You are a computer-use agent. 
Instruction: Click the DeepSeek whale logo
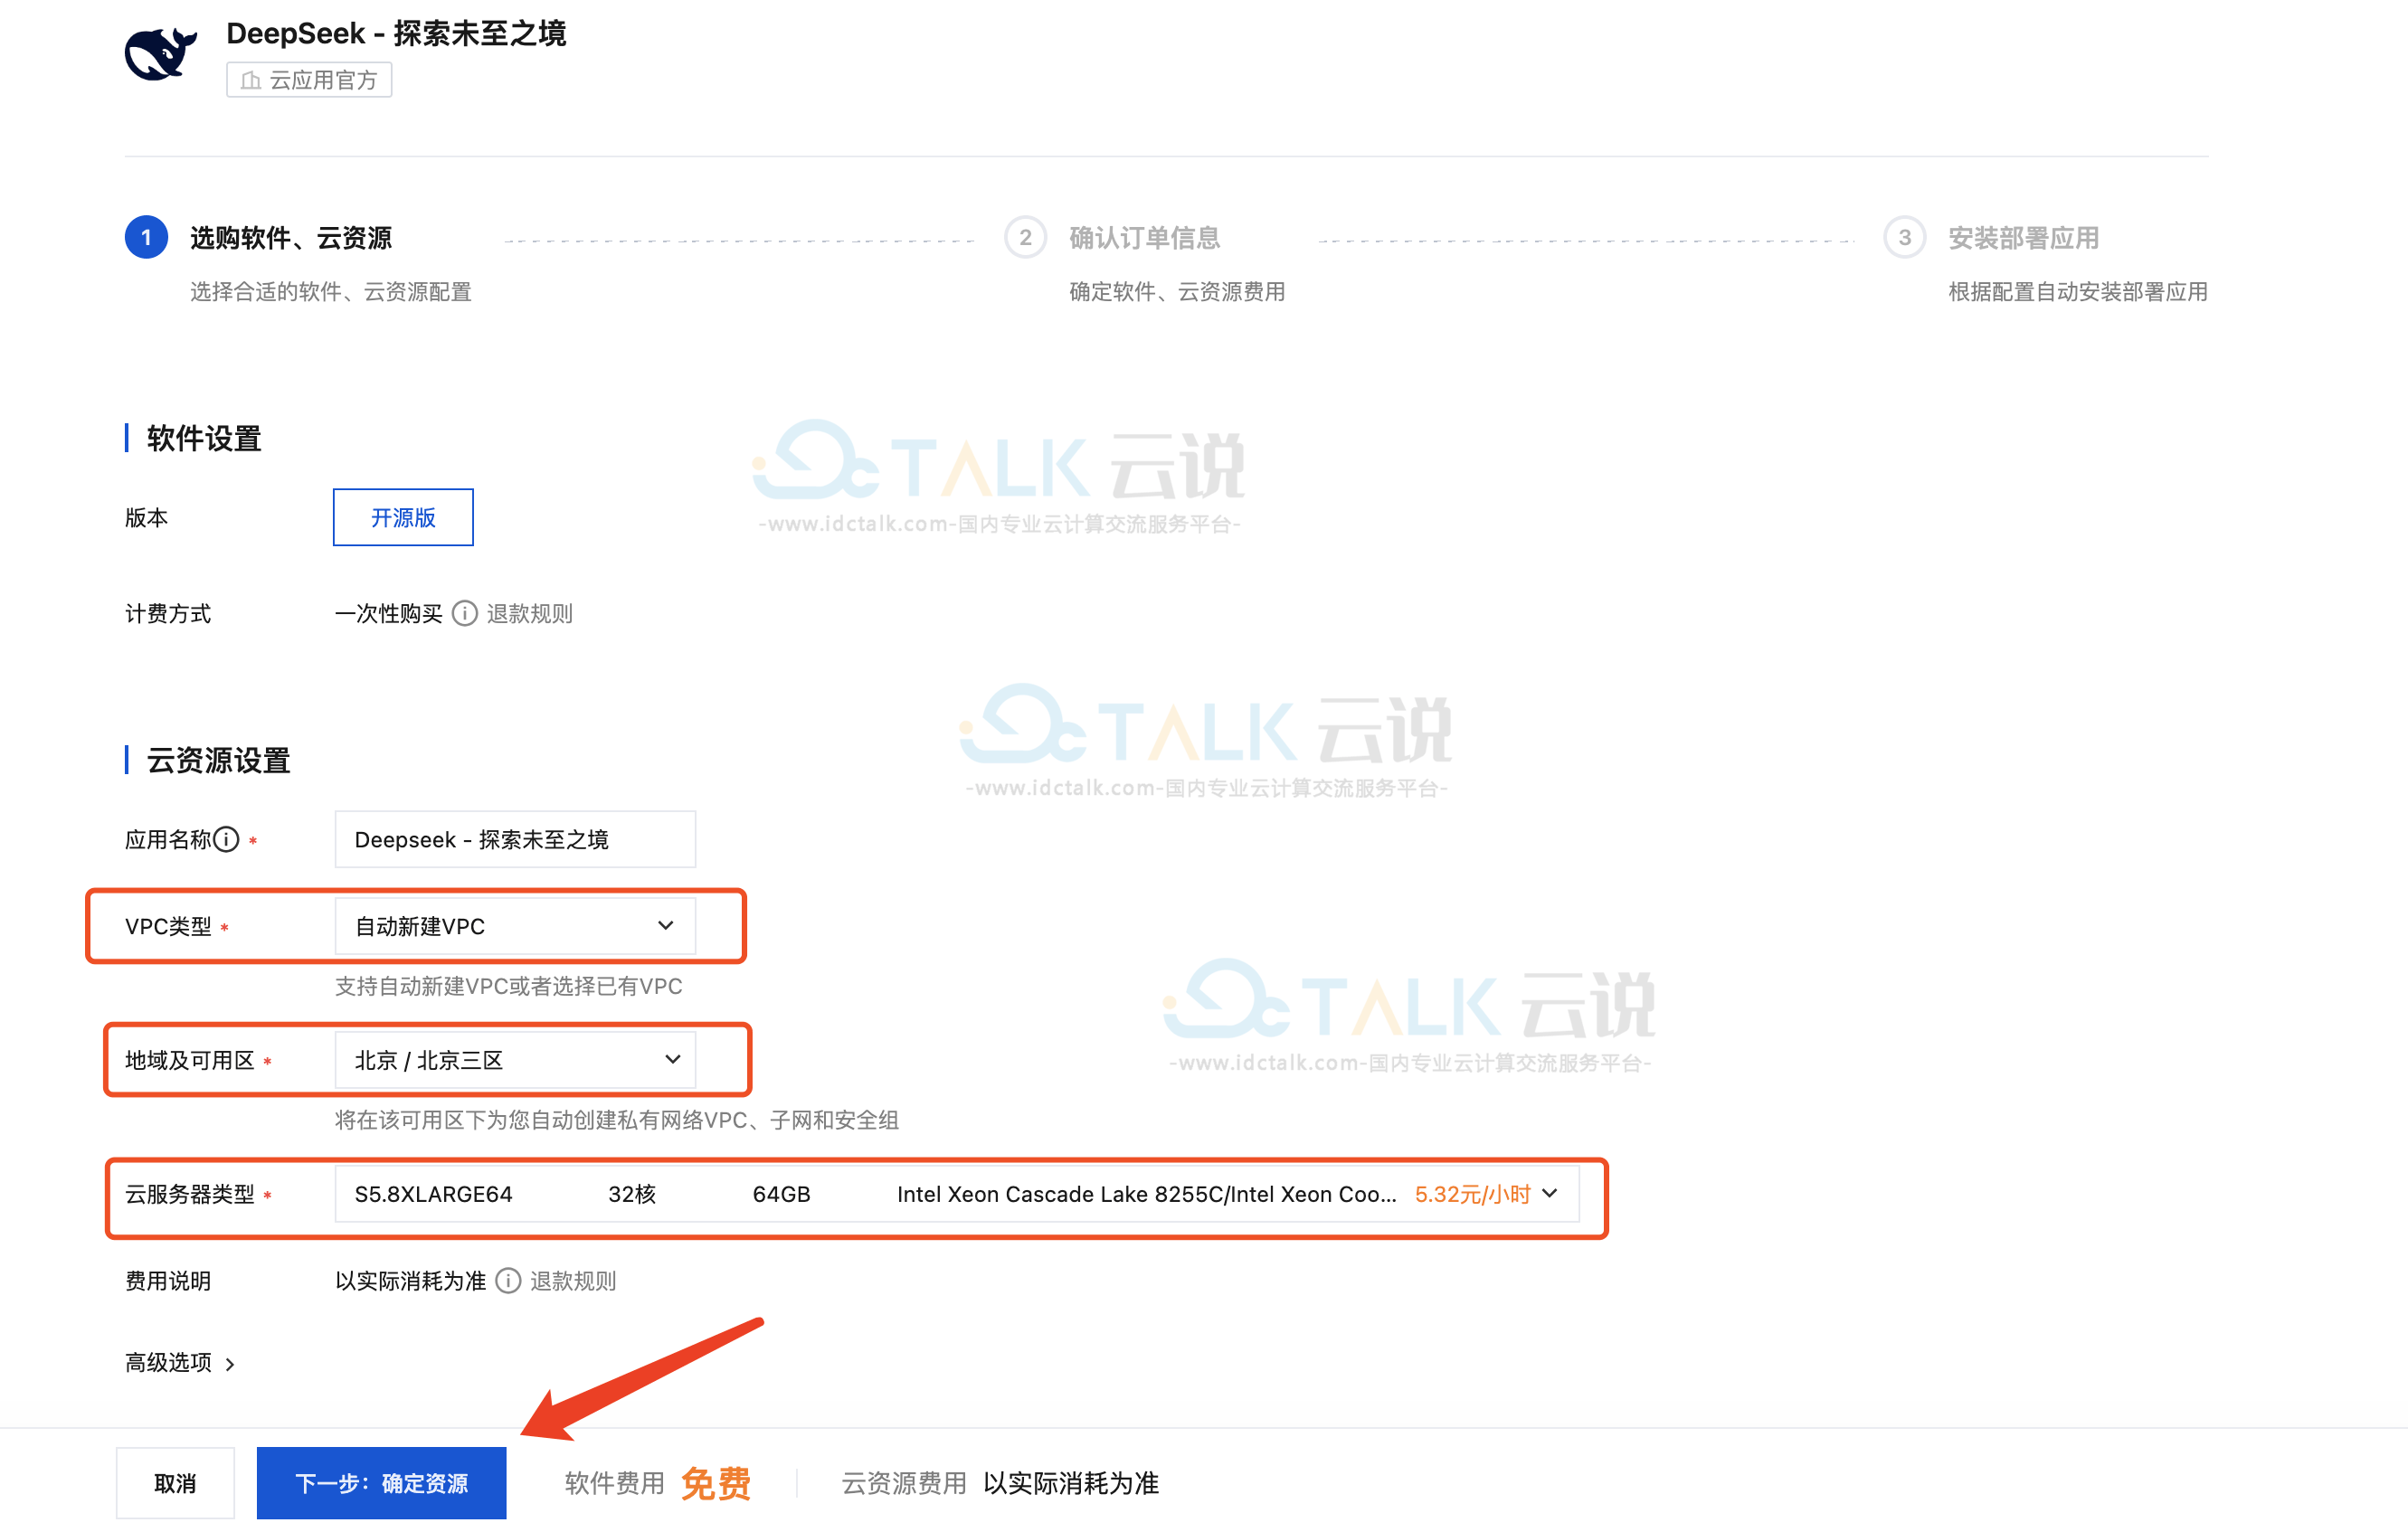[x=161, y=53]
